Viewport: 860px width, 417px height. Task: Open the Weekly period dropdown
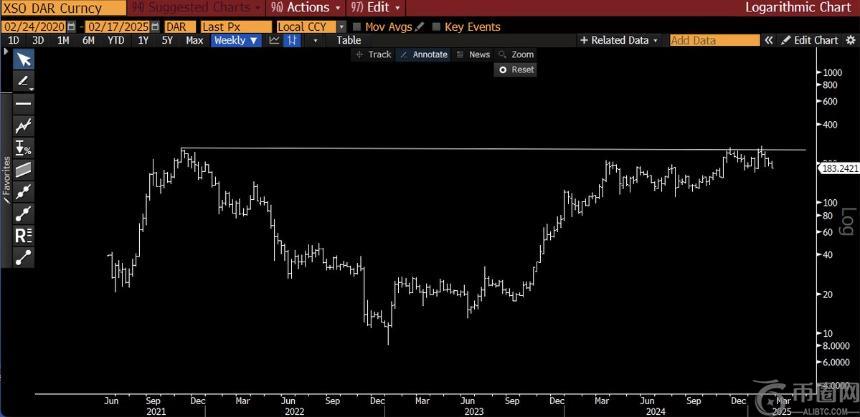pos(237,40)
